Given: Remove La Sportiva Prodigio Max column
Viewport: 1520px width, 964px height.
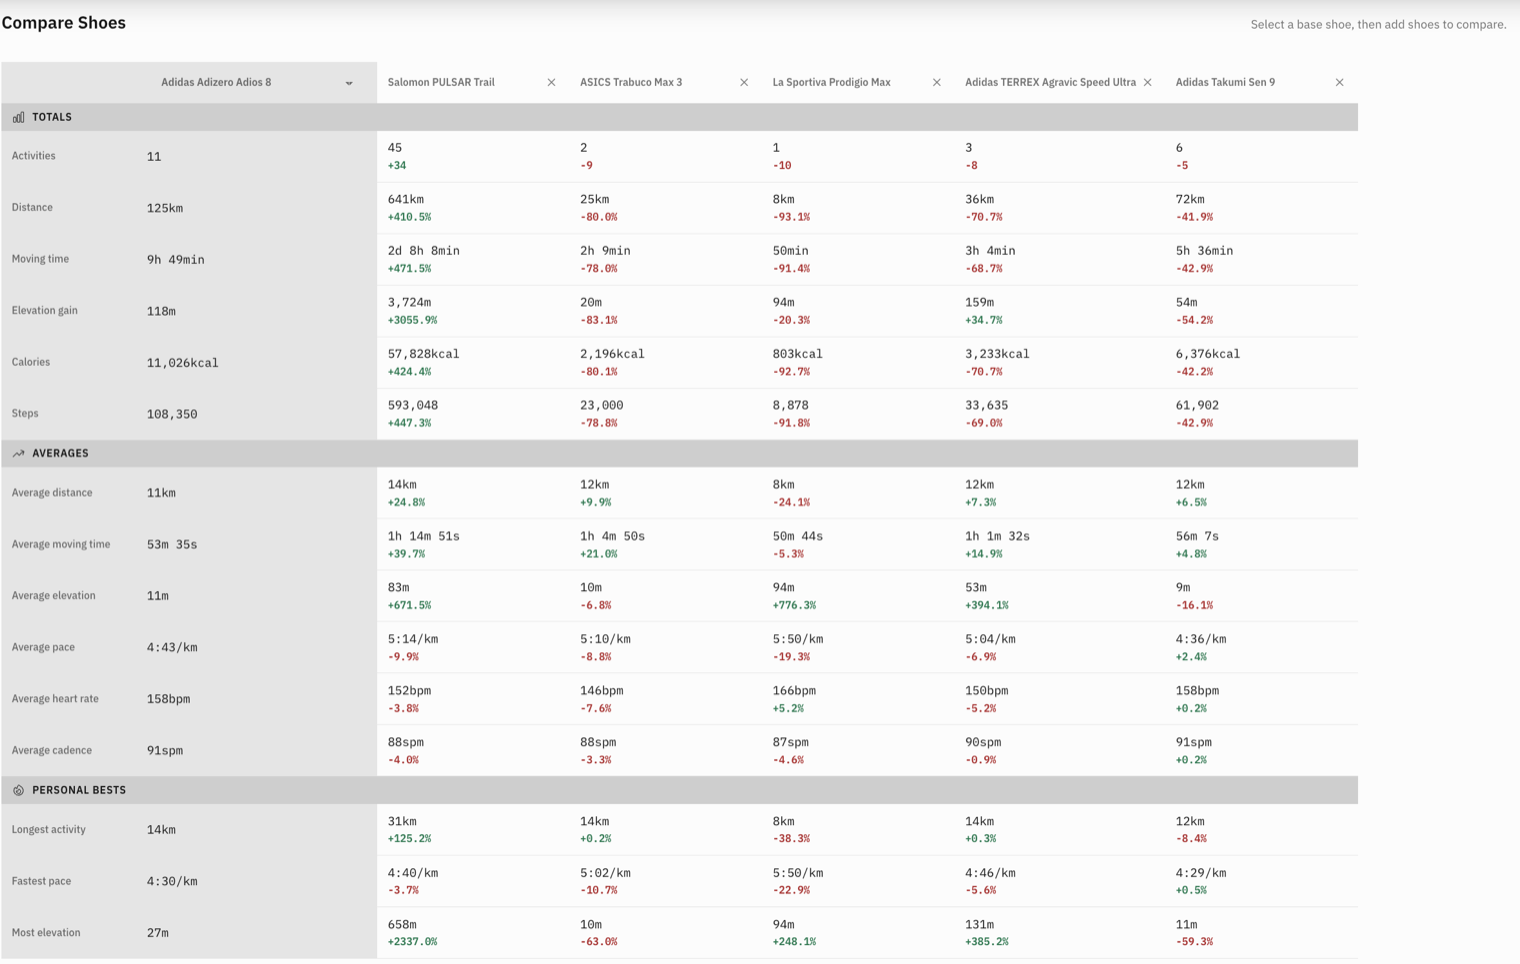Looking at the screenshot, I should point(937,82).
